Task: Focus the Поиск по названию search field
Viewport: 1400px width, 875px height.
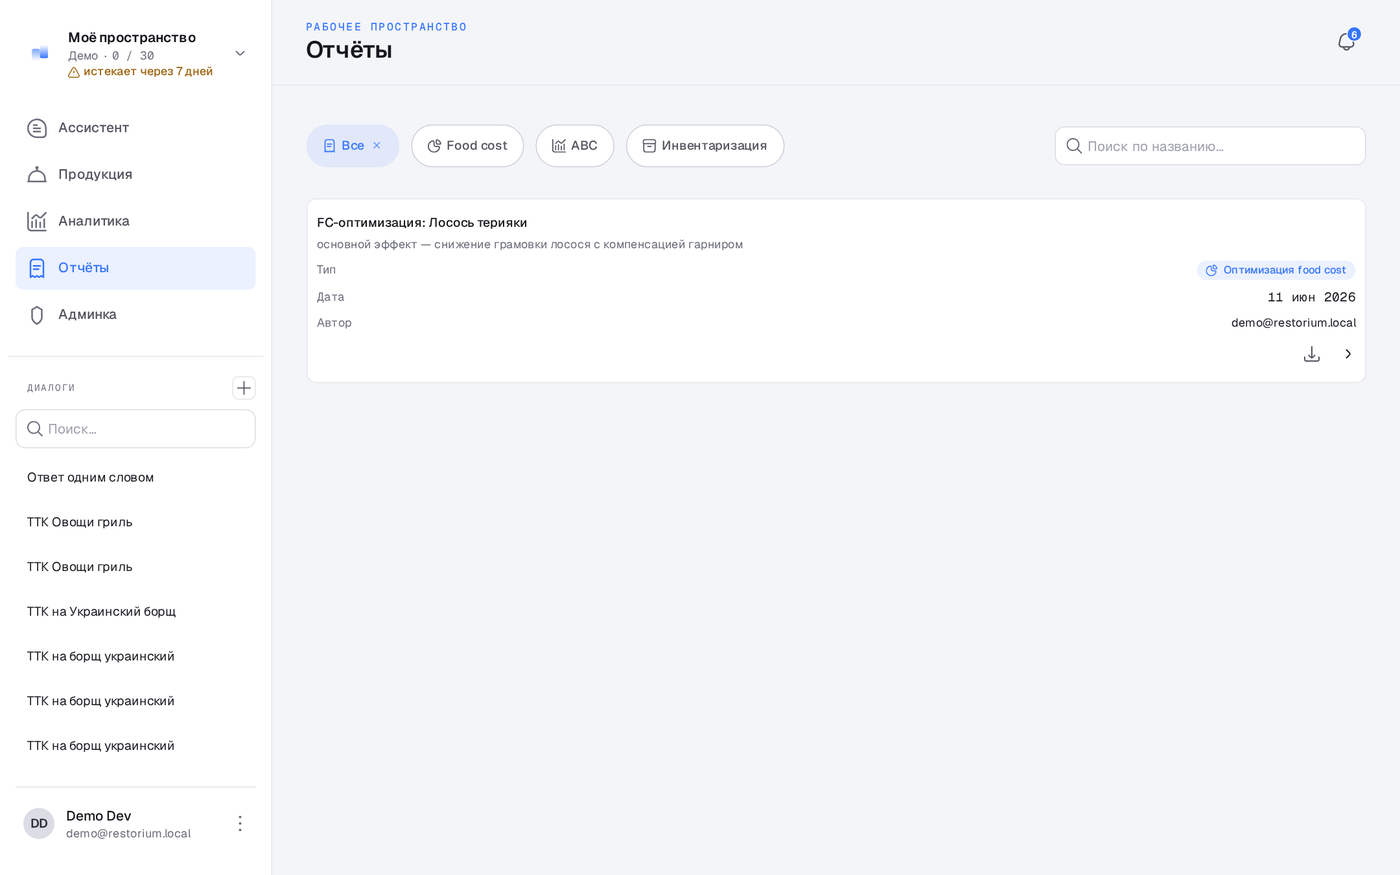Action: 1210,146
